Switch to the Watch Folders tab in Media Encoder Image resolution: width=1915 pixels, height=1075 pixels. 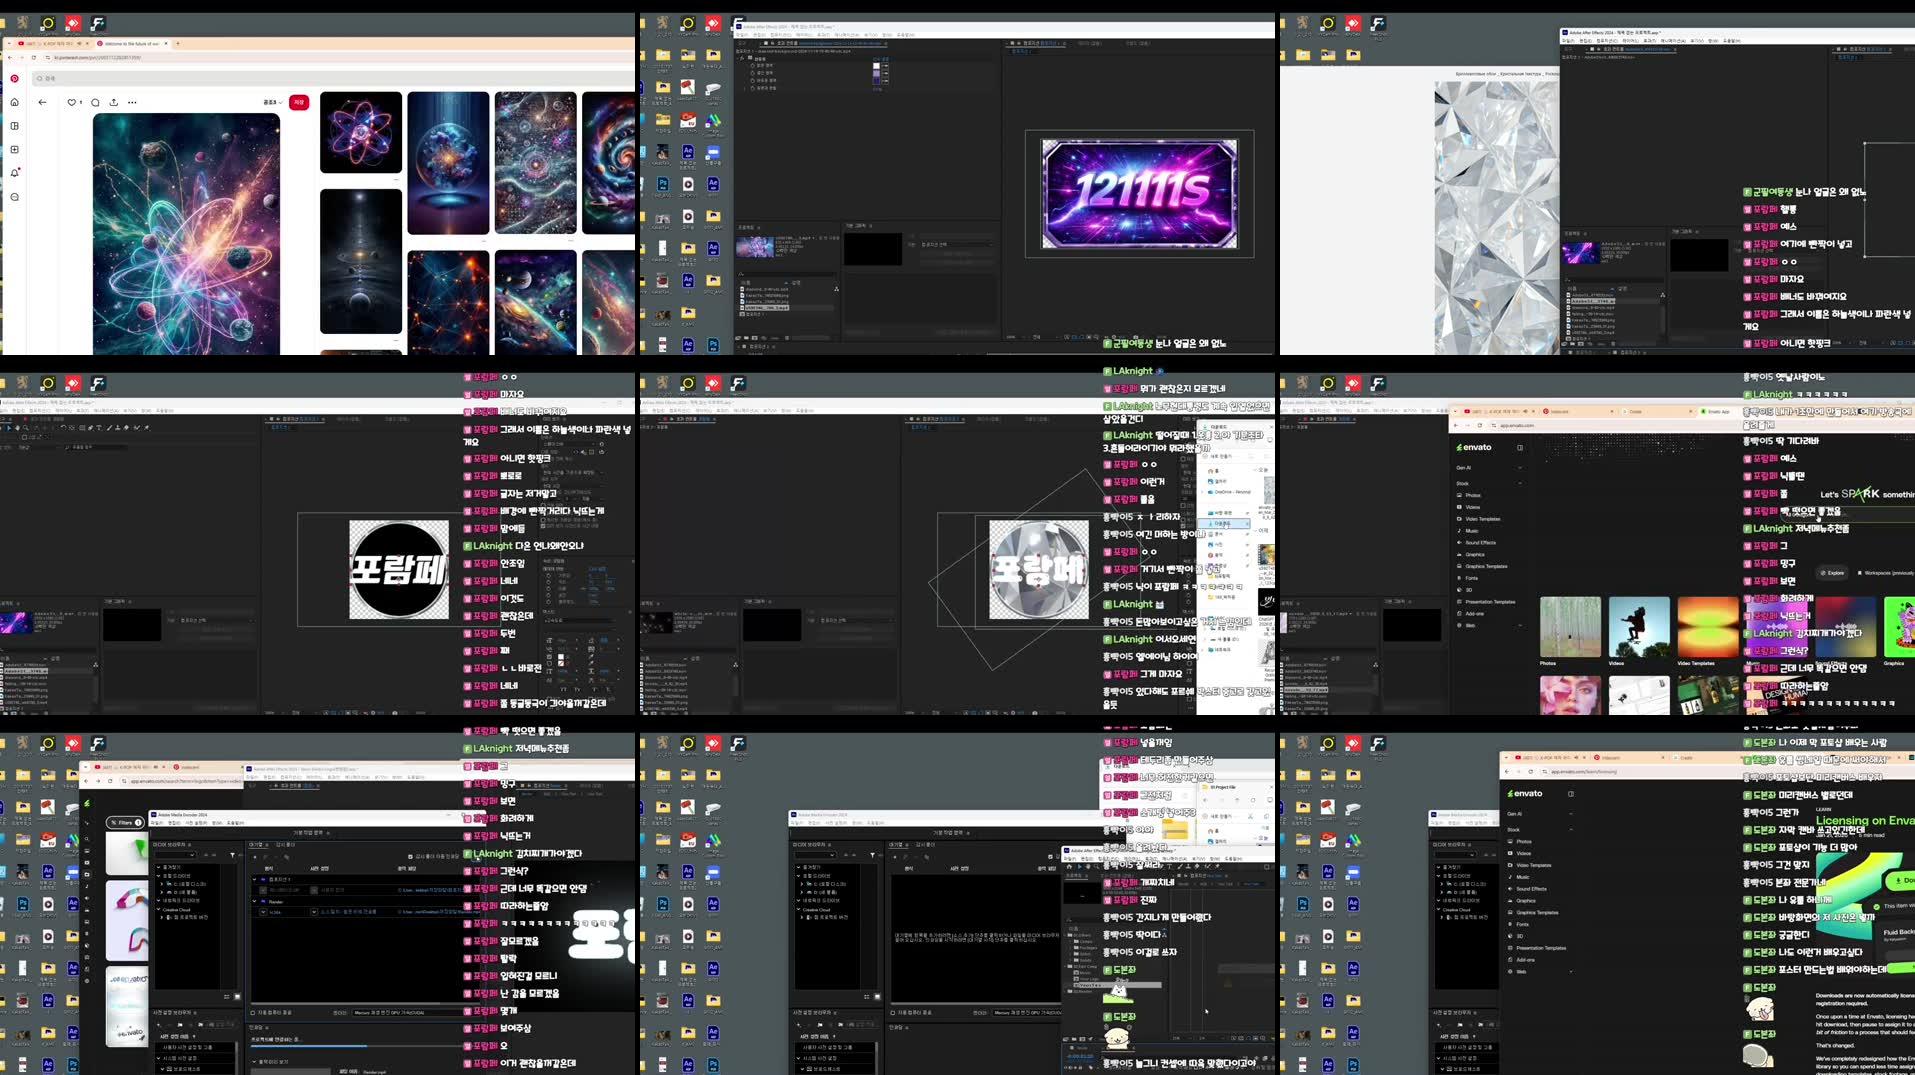coord(285,845)
